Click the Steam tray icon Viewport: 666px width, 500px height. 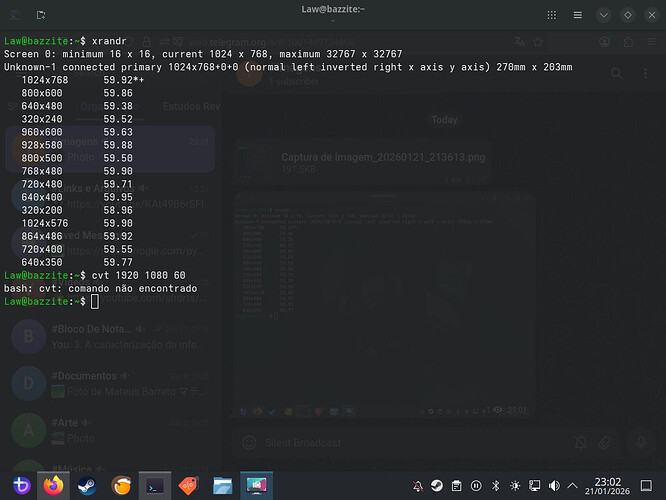point(437,485)
